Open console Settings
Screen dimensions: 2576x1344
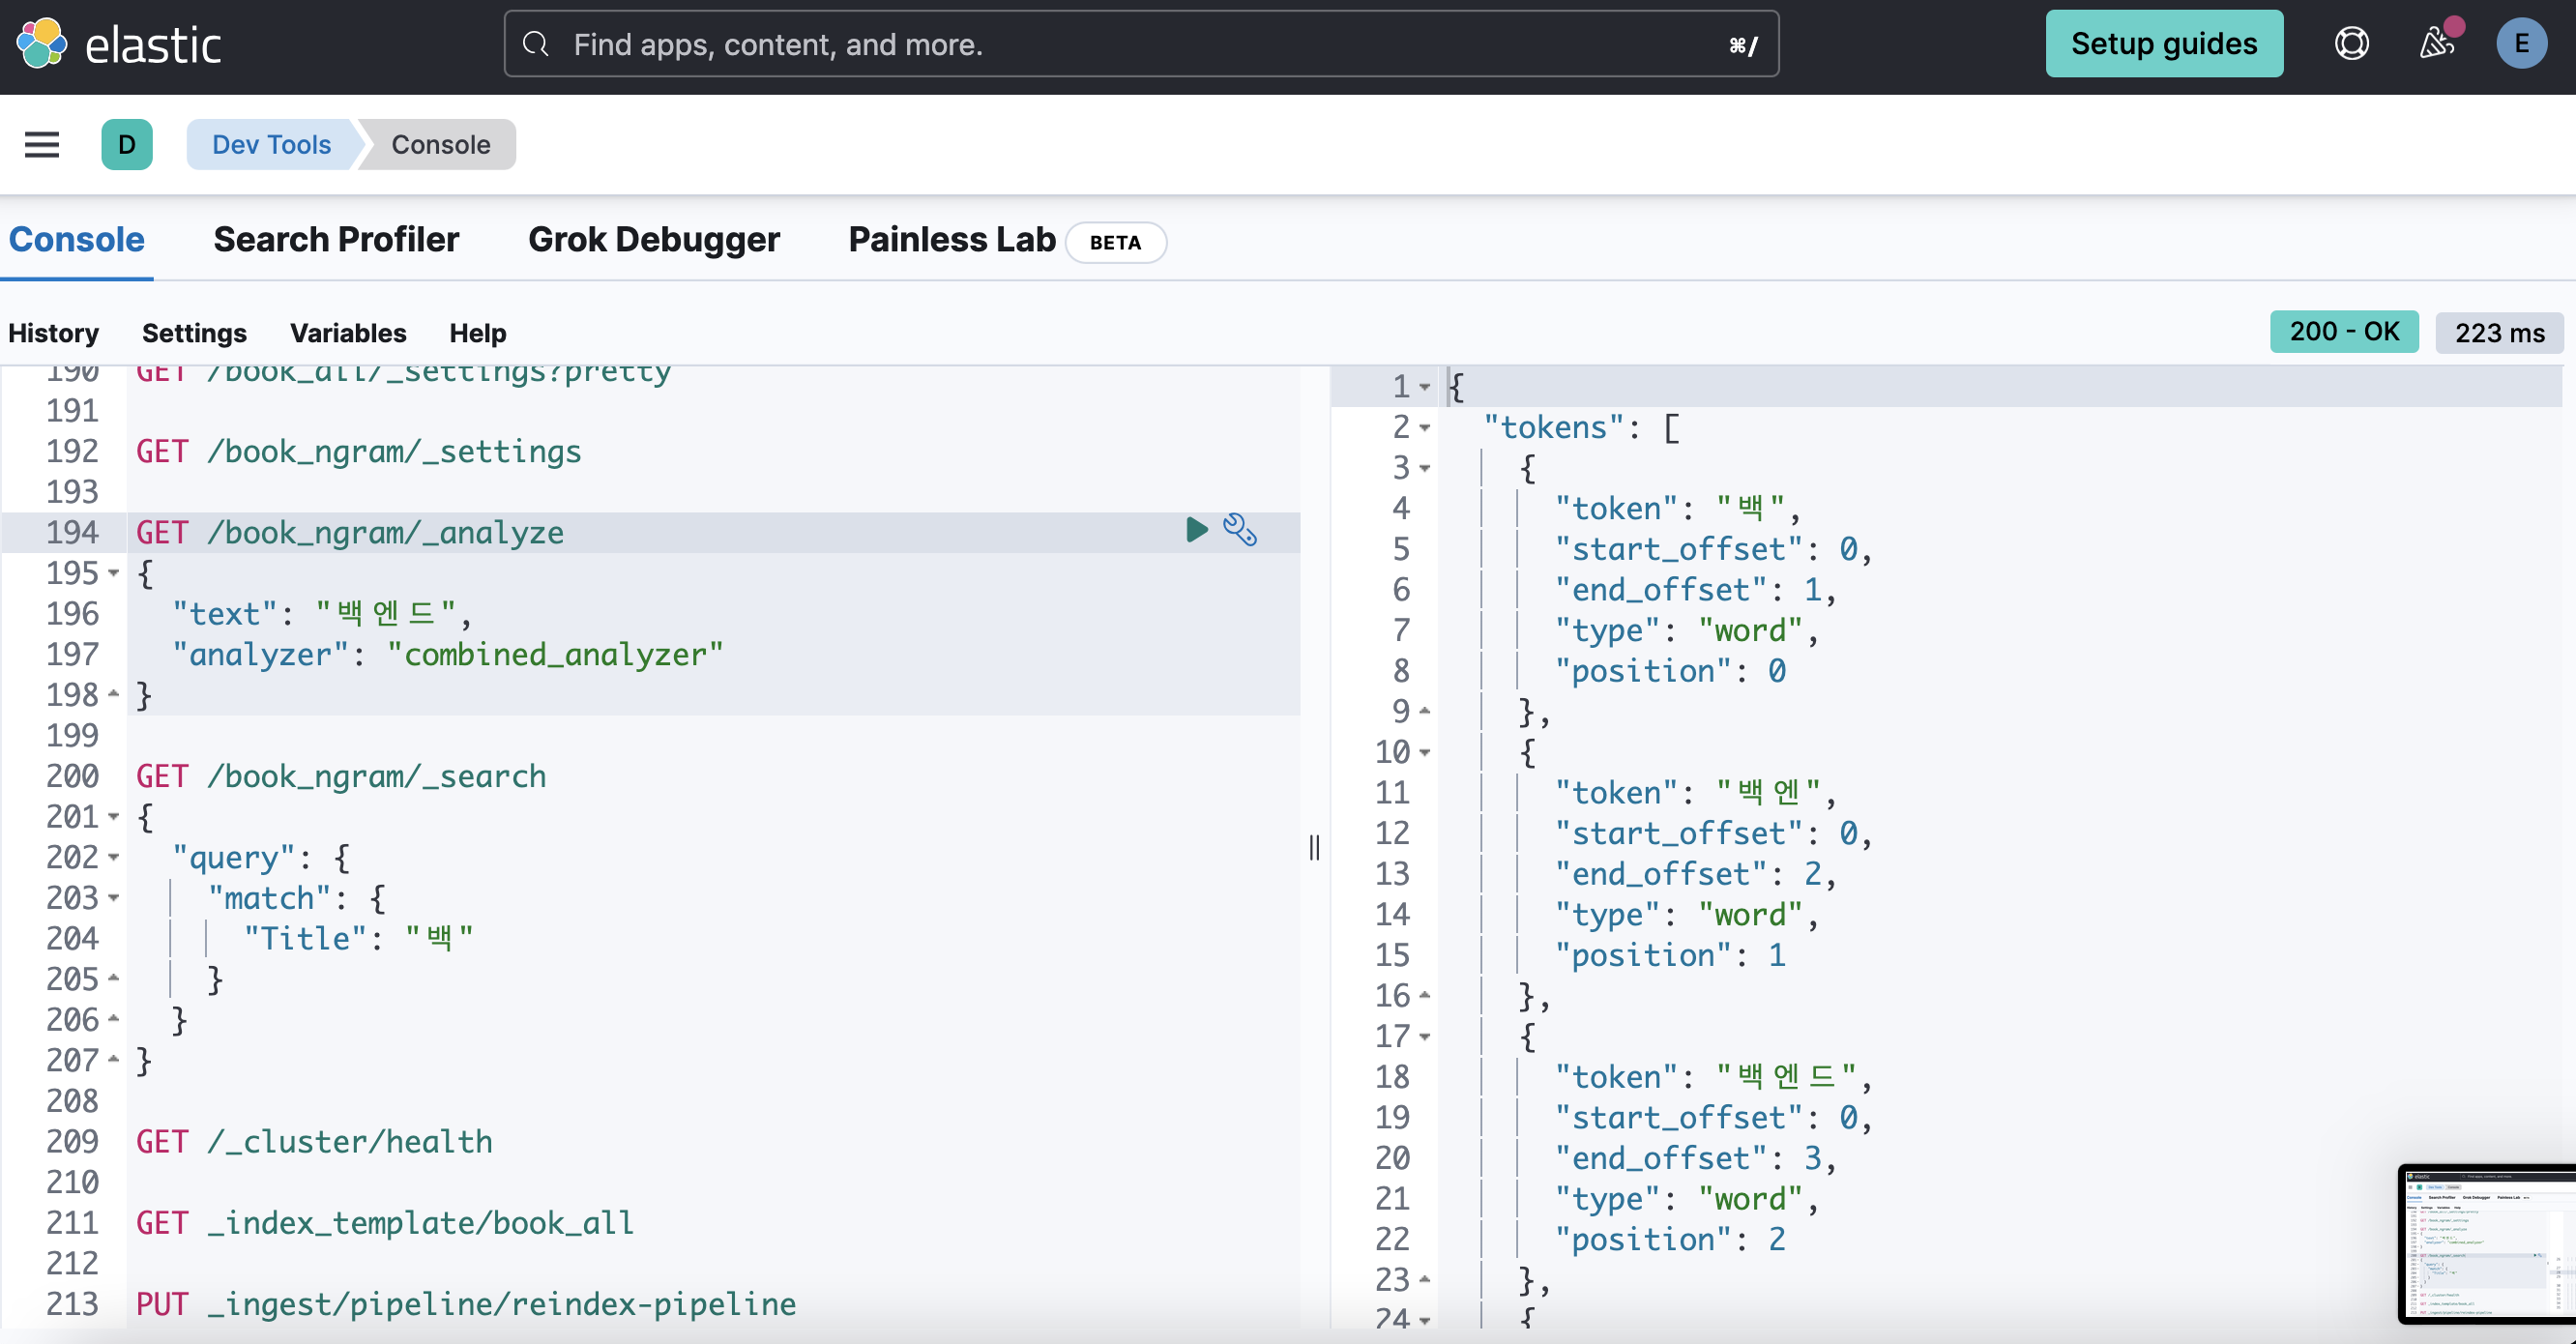click(x=194, y=333)
